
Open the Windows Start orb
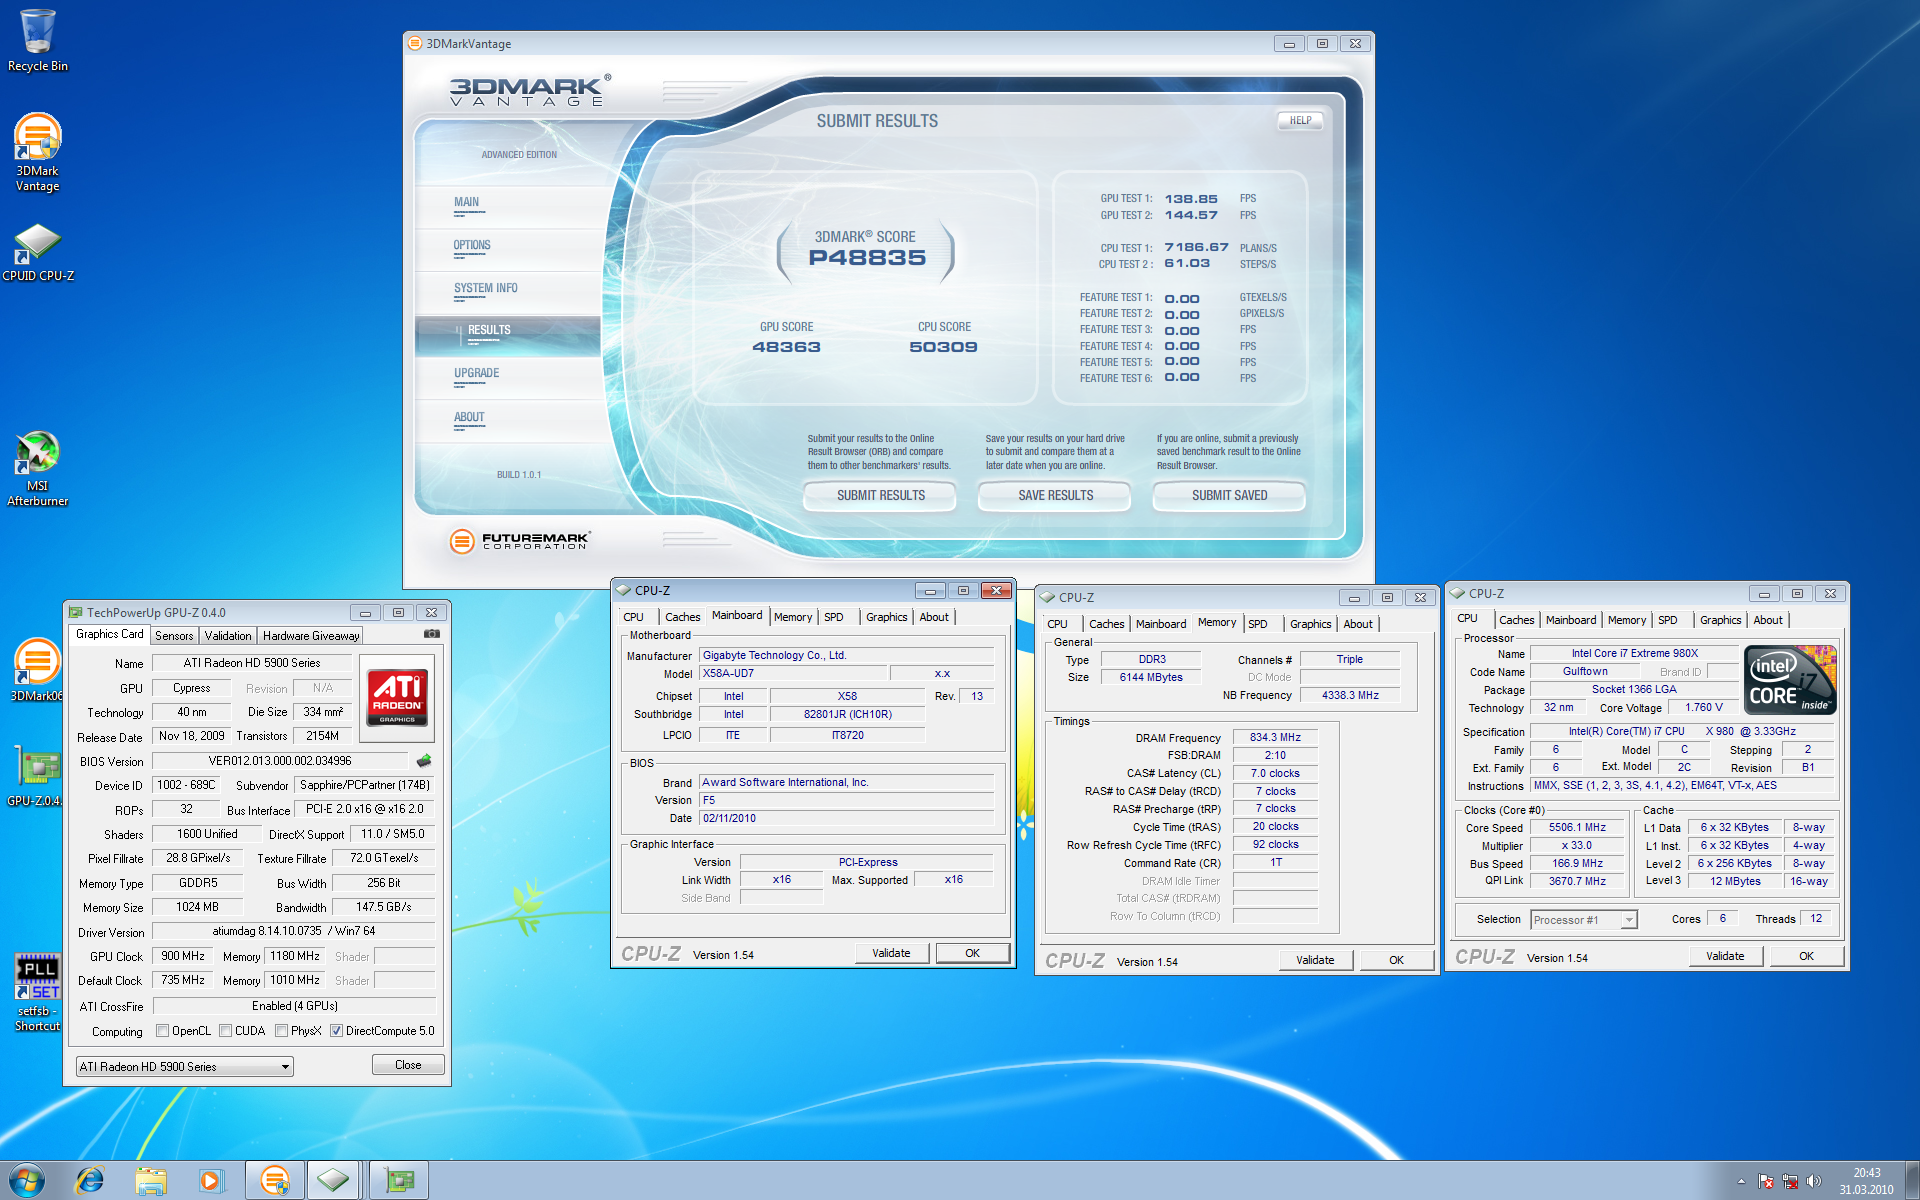click(x=26, y=1180)
